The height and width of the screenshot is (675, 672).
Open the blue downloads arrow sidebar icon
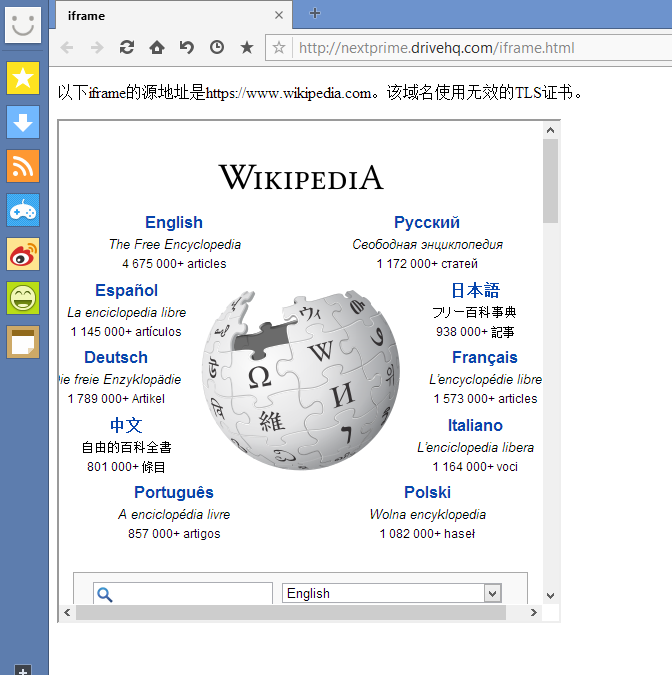[x=23, y=122]
